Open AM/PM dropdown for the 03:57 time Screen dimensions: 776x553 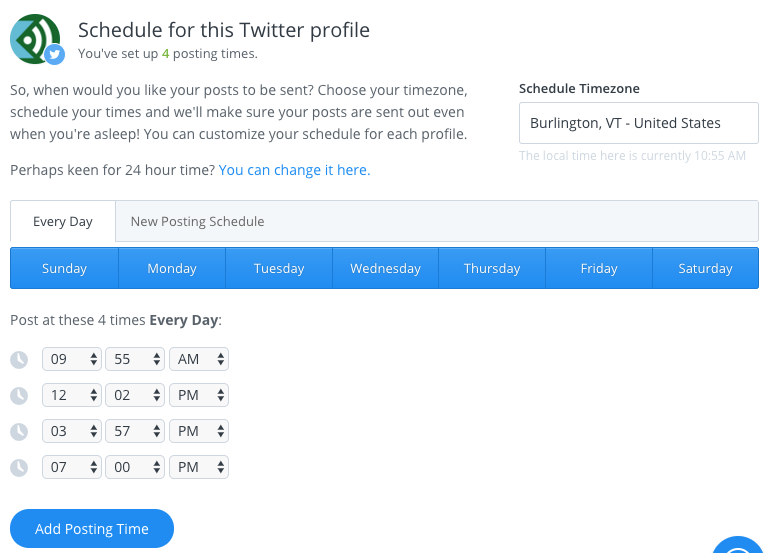click(x=199, y=431)
